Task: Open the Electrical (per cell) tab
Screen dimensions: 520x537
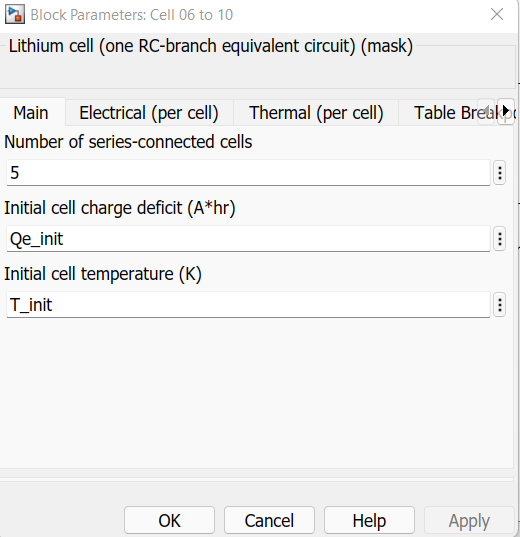Action: coord(149,113)
